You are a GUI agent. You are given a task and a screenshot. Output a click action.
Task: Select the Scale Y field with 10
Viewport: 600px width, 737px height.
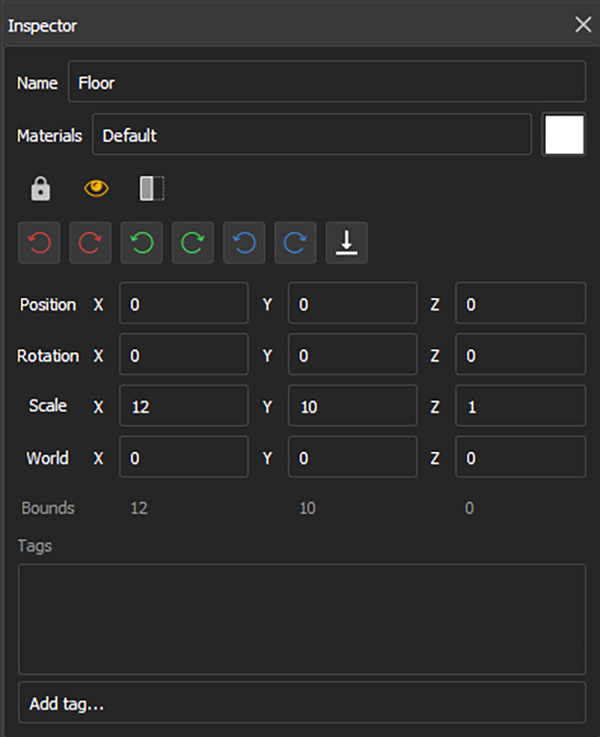point(352,406)
